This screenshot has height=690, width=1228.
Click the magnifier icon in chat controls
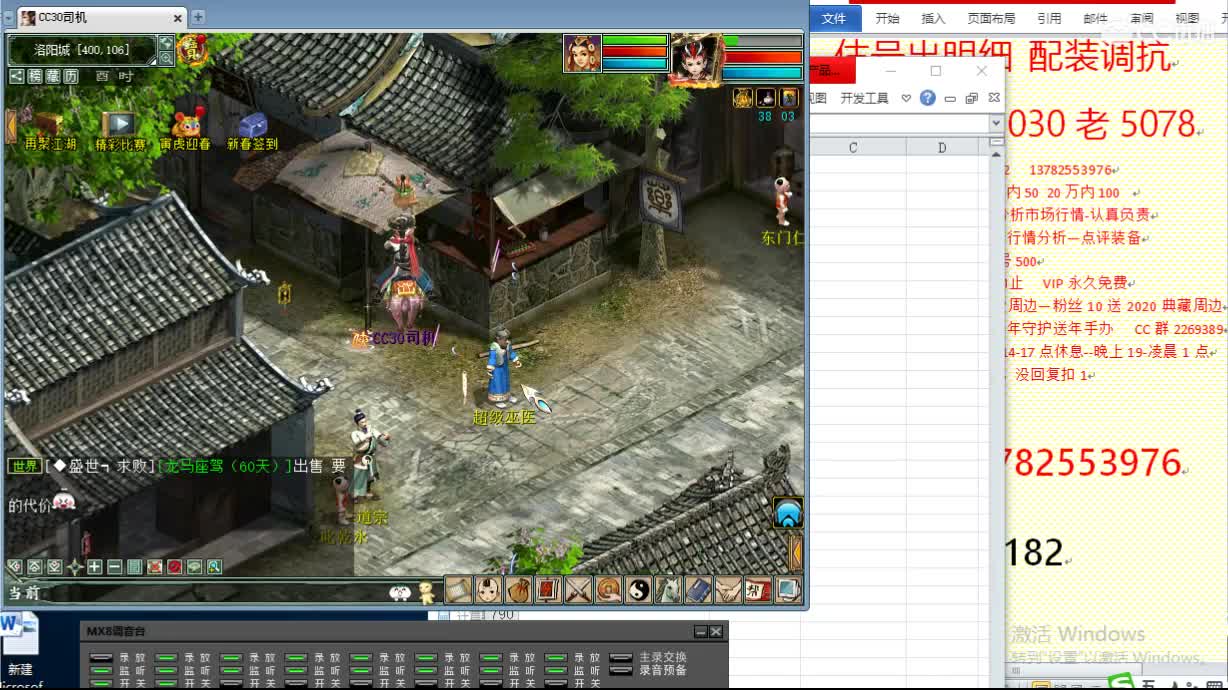[214, 566]
